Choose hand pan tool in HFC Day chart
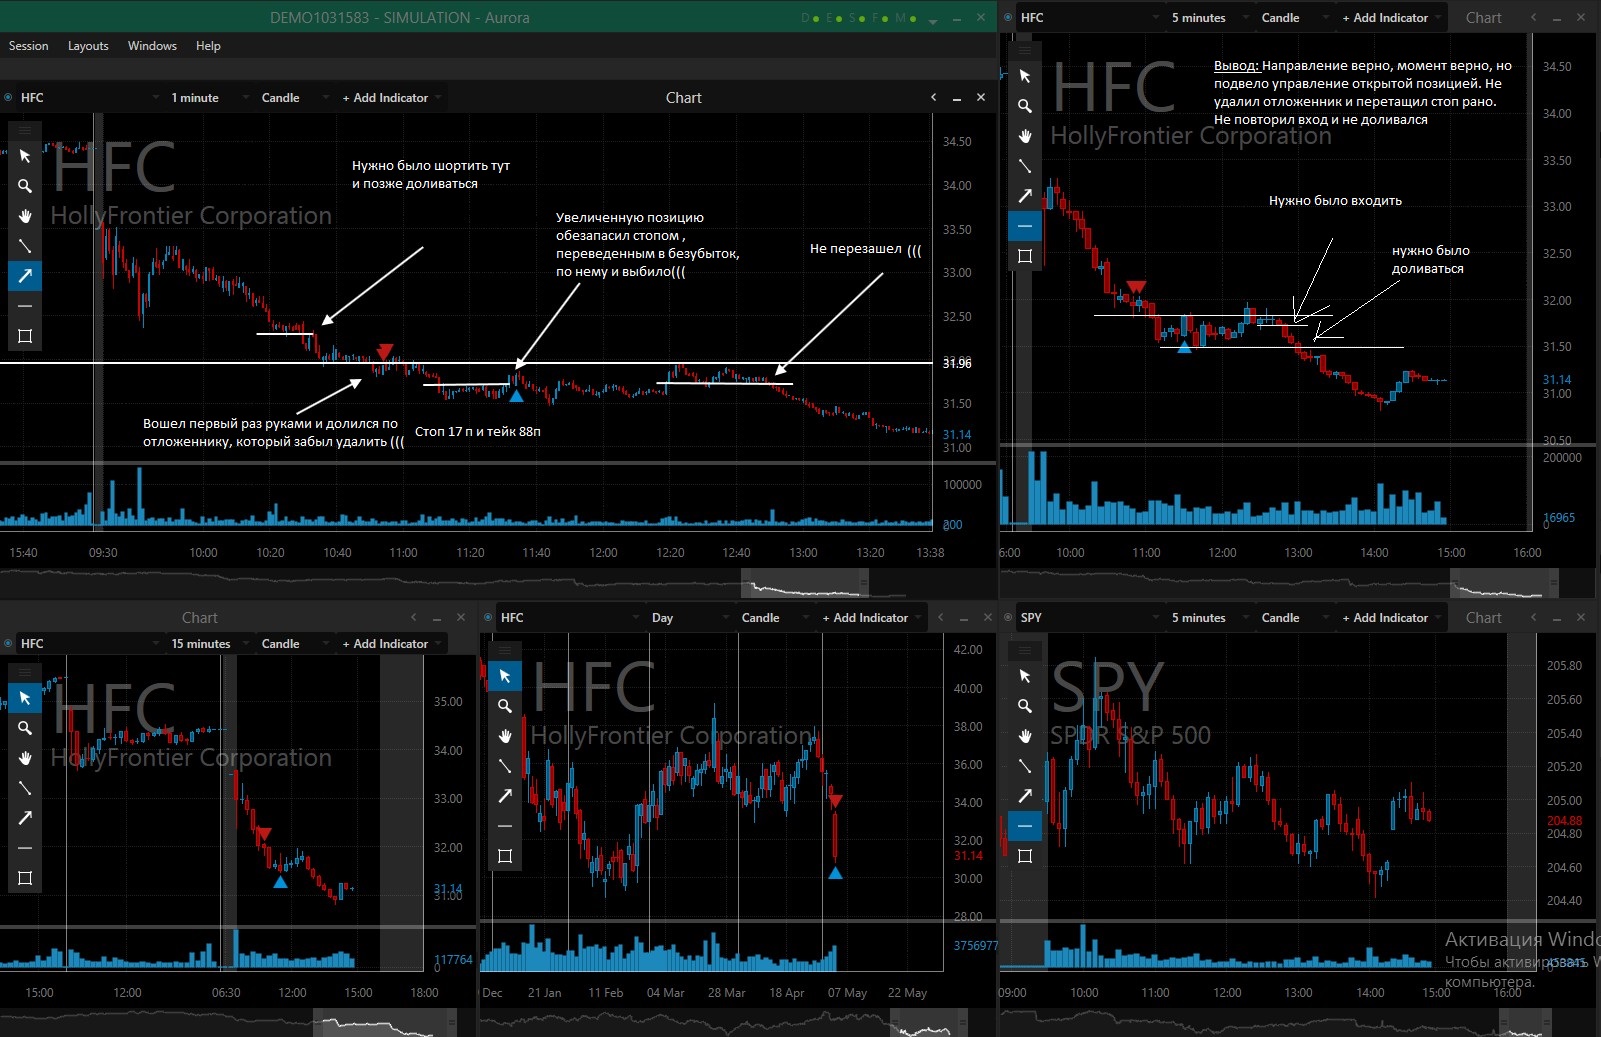 [505, 736]
